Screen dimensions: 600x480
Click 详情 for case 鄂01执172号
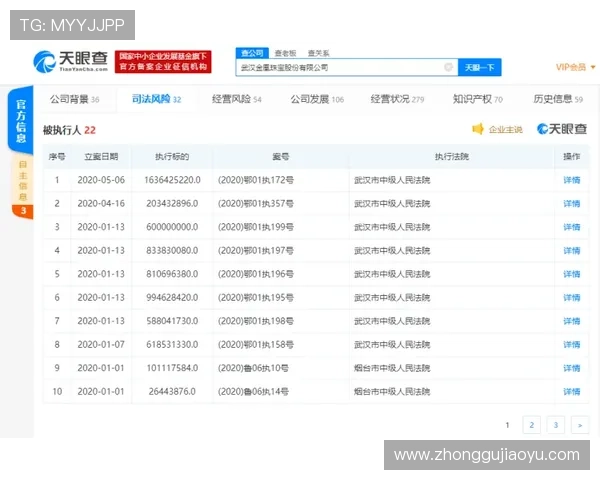572,180
